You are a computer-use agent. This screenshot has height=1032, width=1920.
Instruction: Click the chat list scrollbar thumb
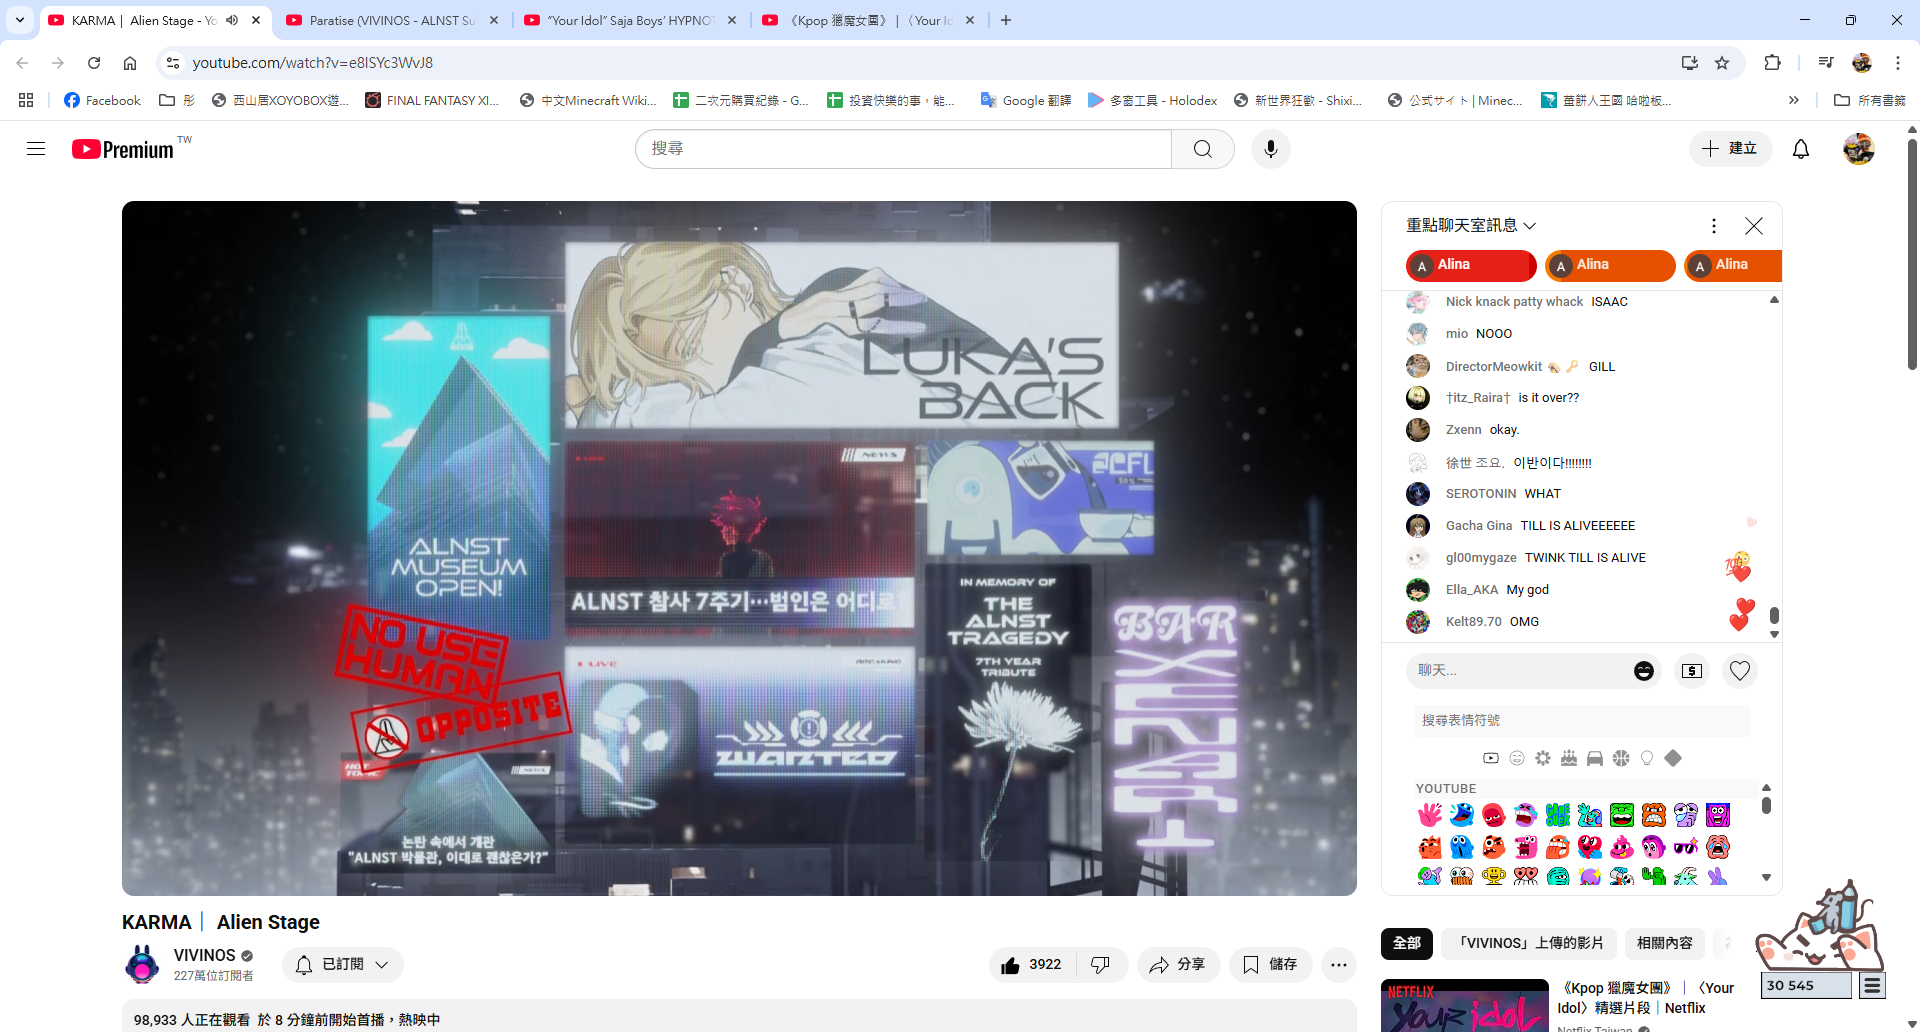(x=1774, y=615)
